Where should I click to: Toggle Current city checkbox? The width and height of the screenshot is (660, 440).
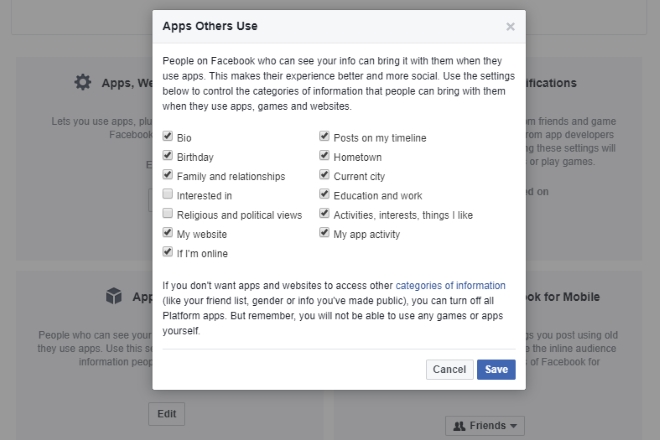(x=325, y=176)
